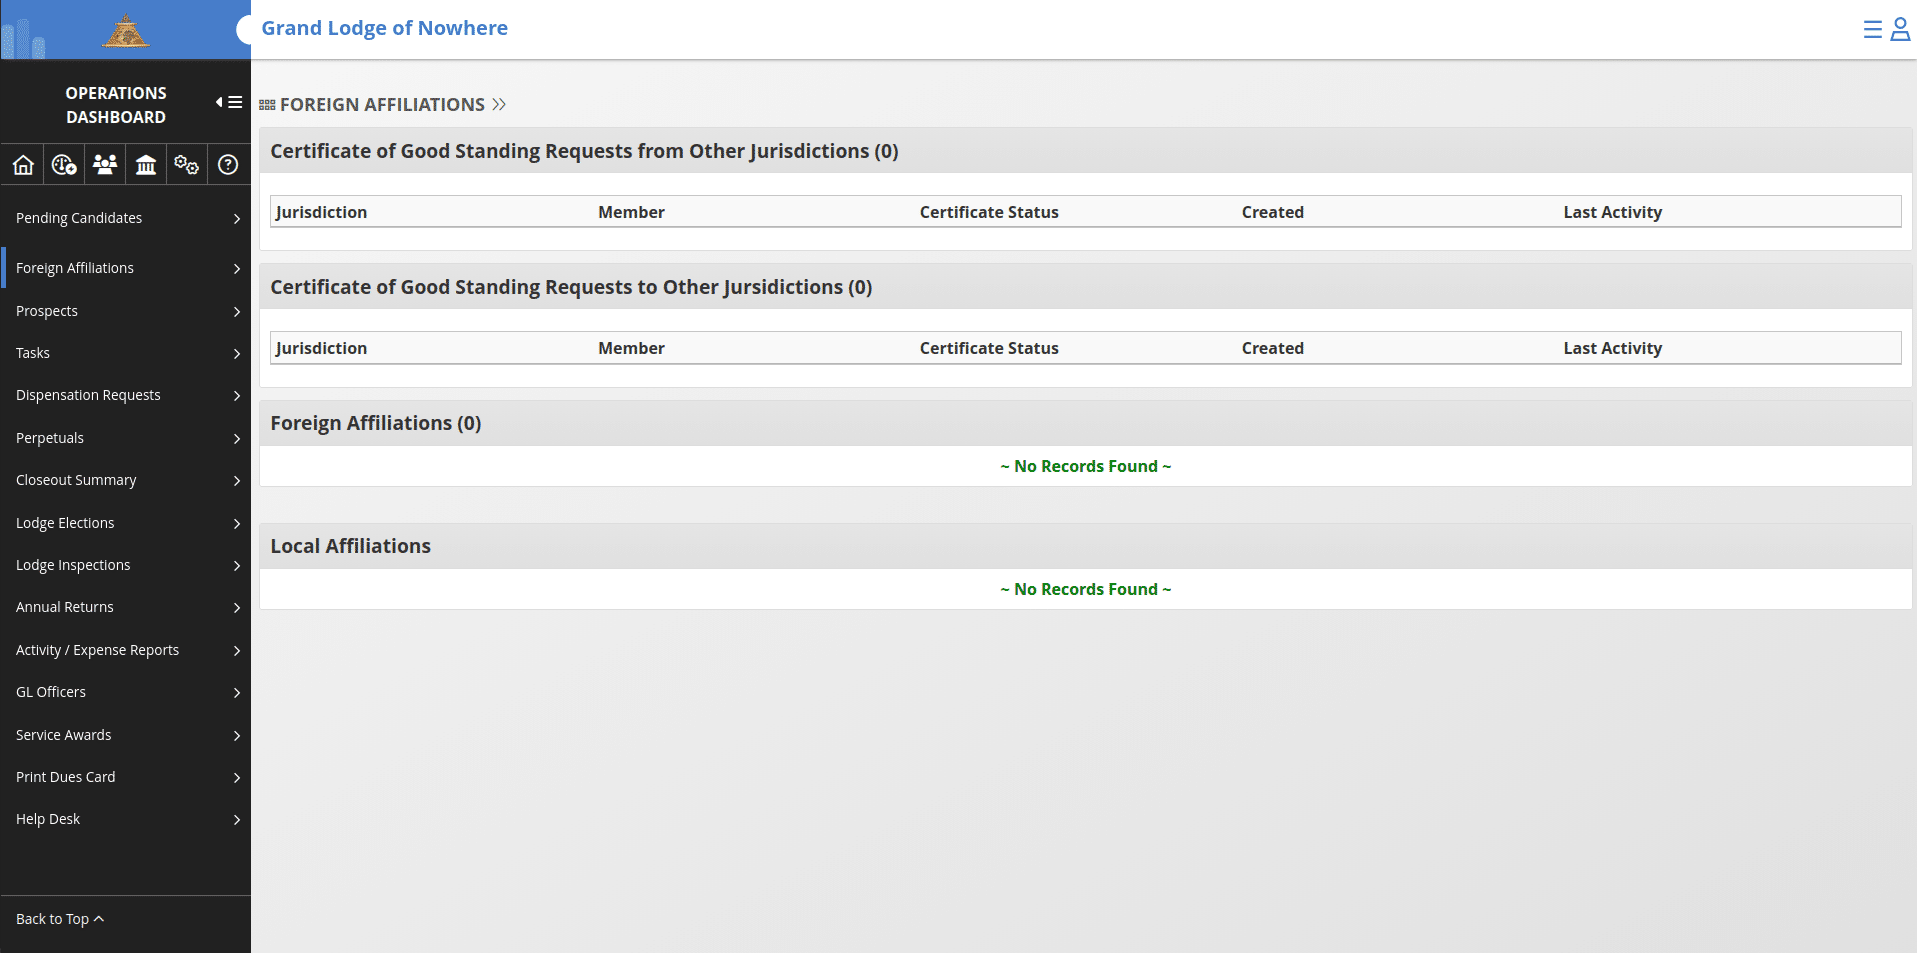Click the double chevron after Foreign Affiliations
The width and height of the screenshot is (1917, 953).
(x=499, y=105)
